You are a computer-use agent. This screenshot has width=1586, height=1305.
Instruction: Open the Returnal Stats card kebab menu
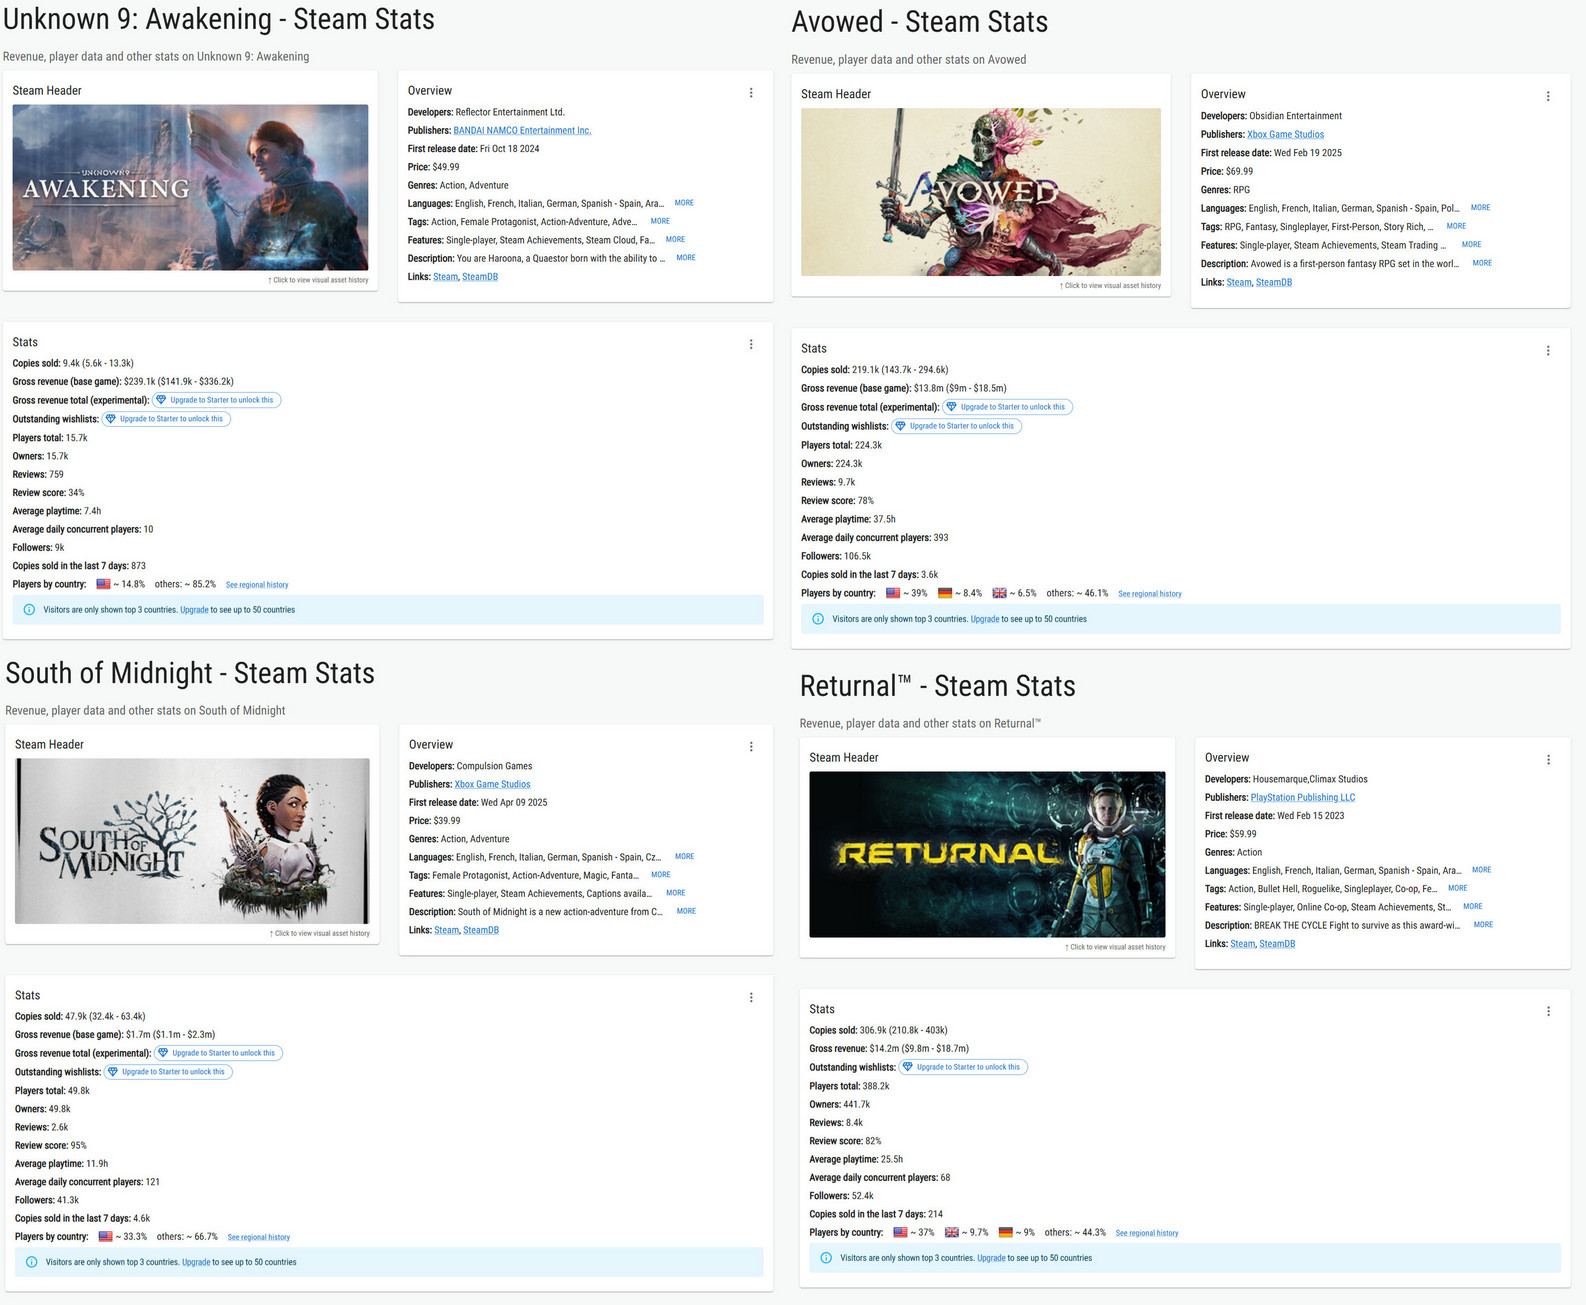(x=1548, y=1012)
